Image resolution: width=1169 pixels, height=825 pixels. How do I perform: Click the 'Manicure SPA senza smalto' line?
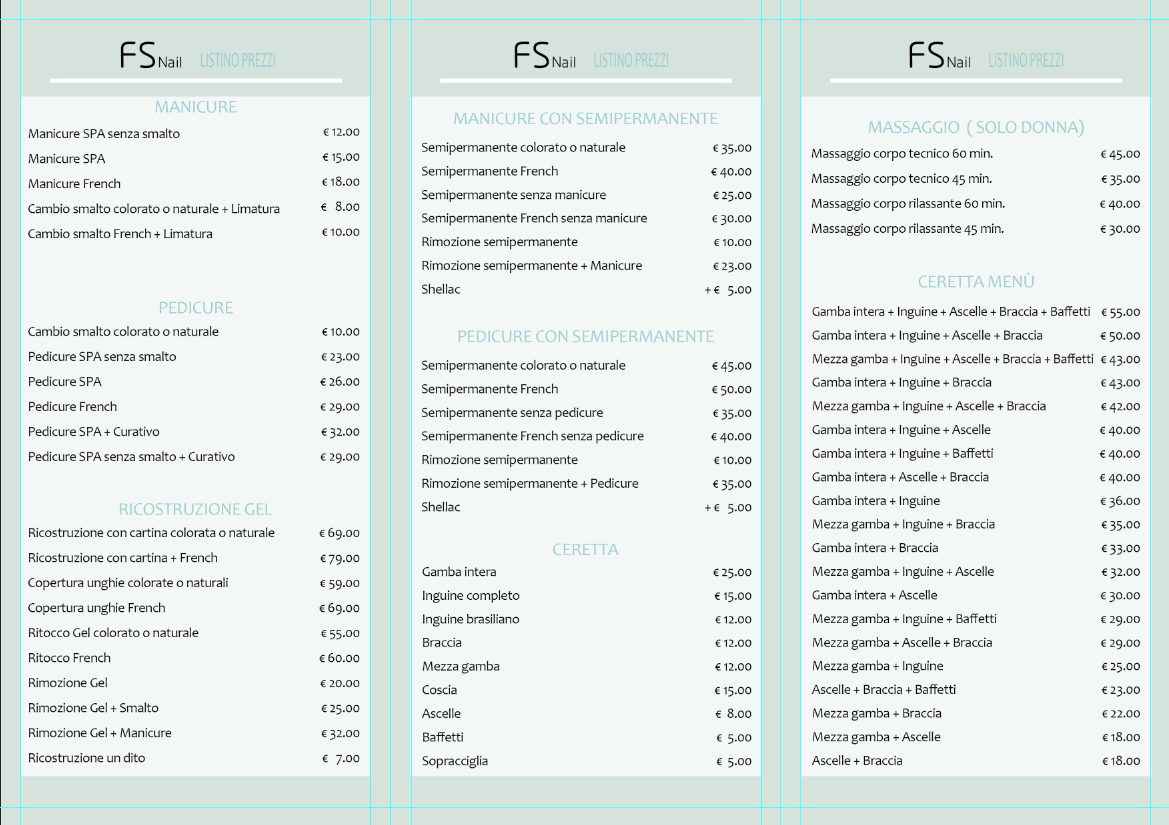[104, 133]
